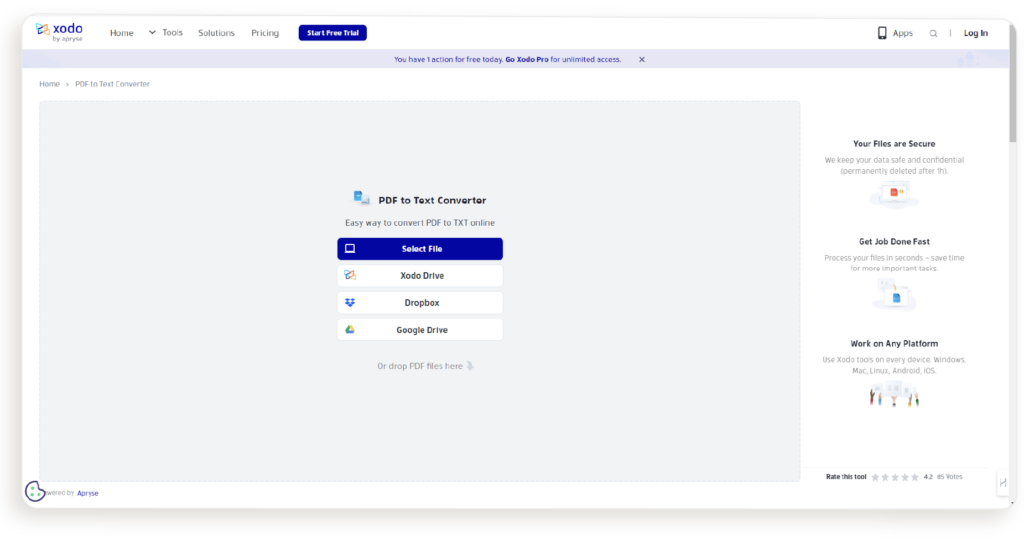The image size is (1024, 541).
Task: Open Apps link in header
Action: pyautogui.click(x=903, y=33)
